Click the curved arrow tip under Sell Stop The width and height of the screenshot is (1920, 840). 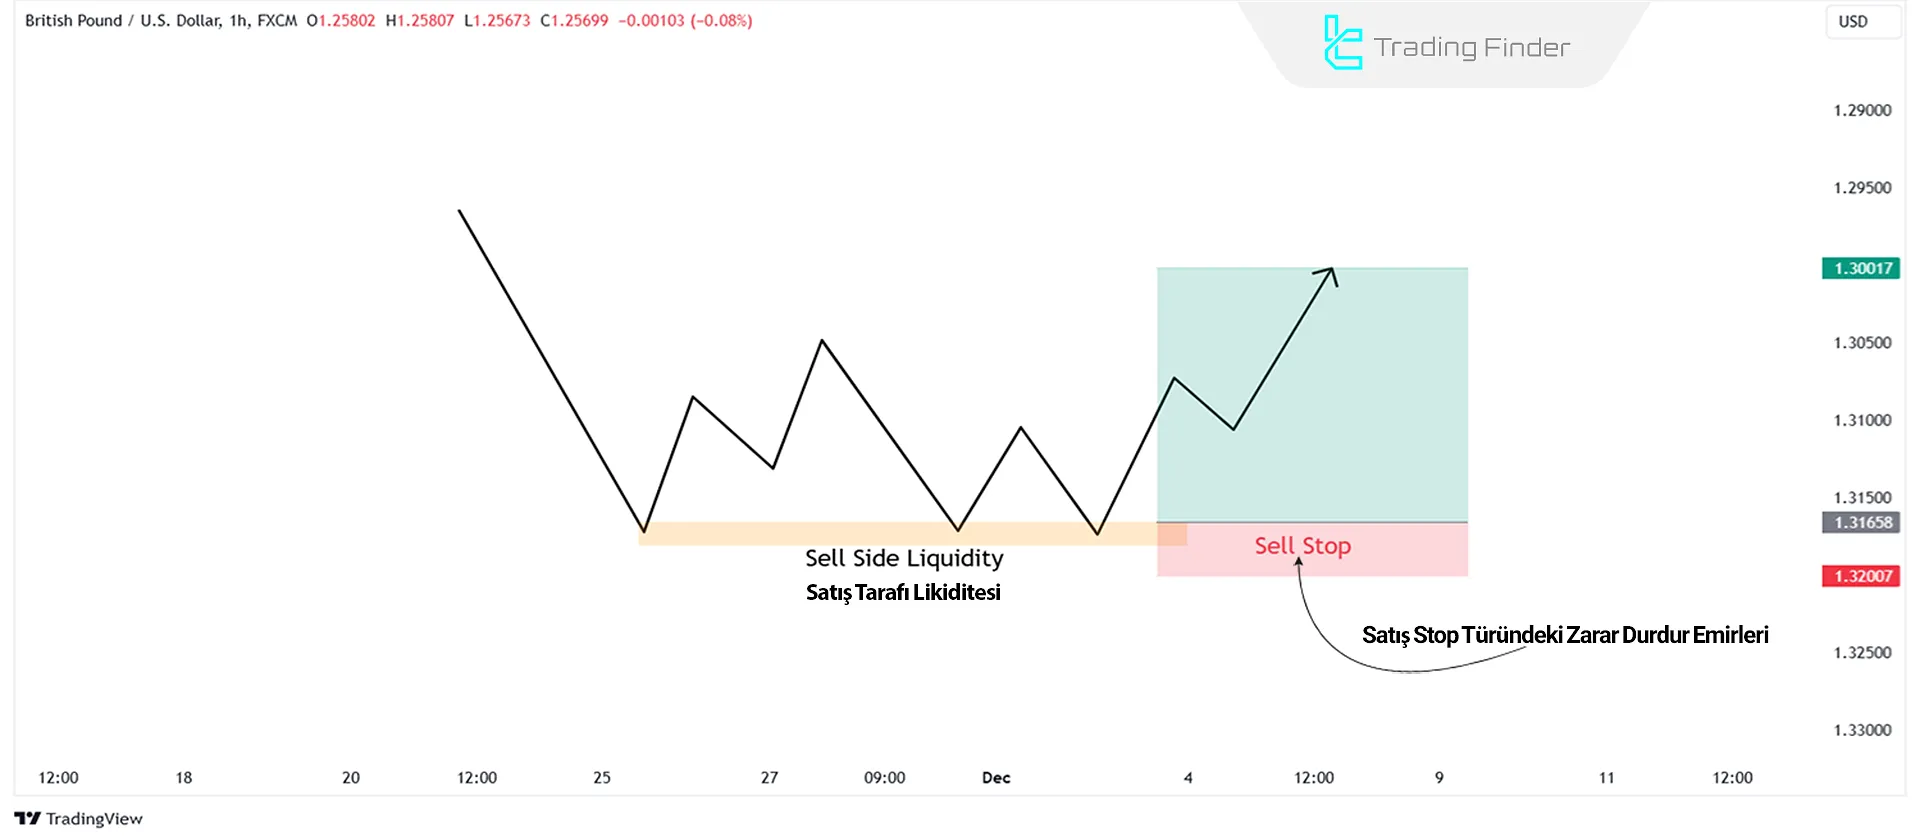1298,563
